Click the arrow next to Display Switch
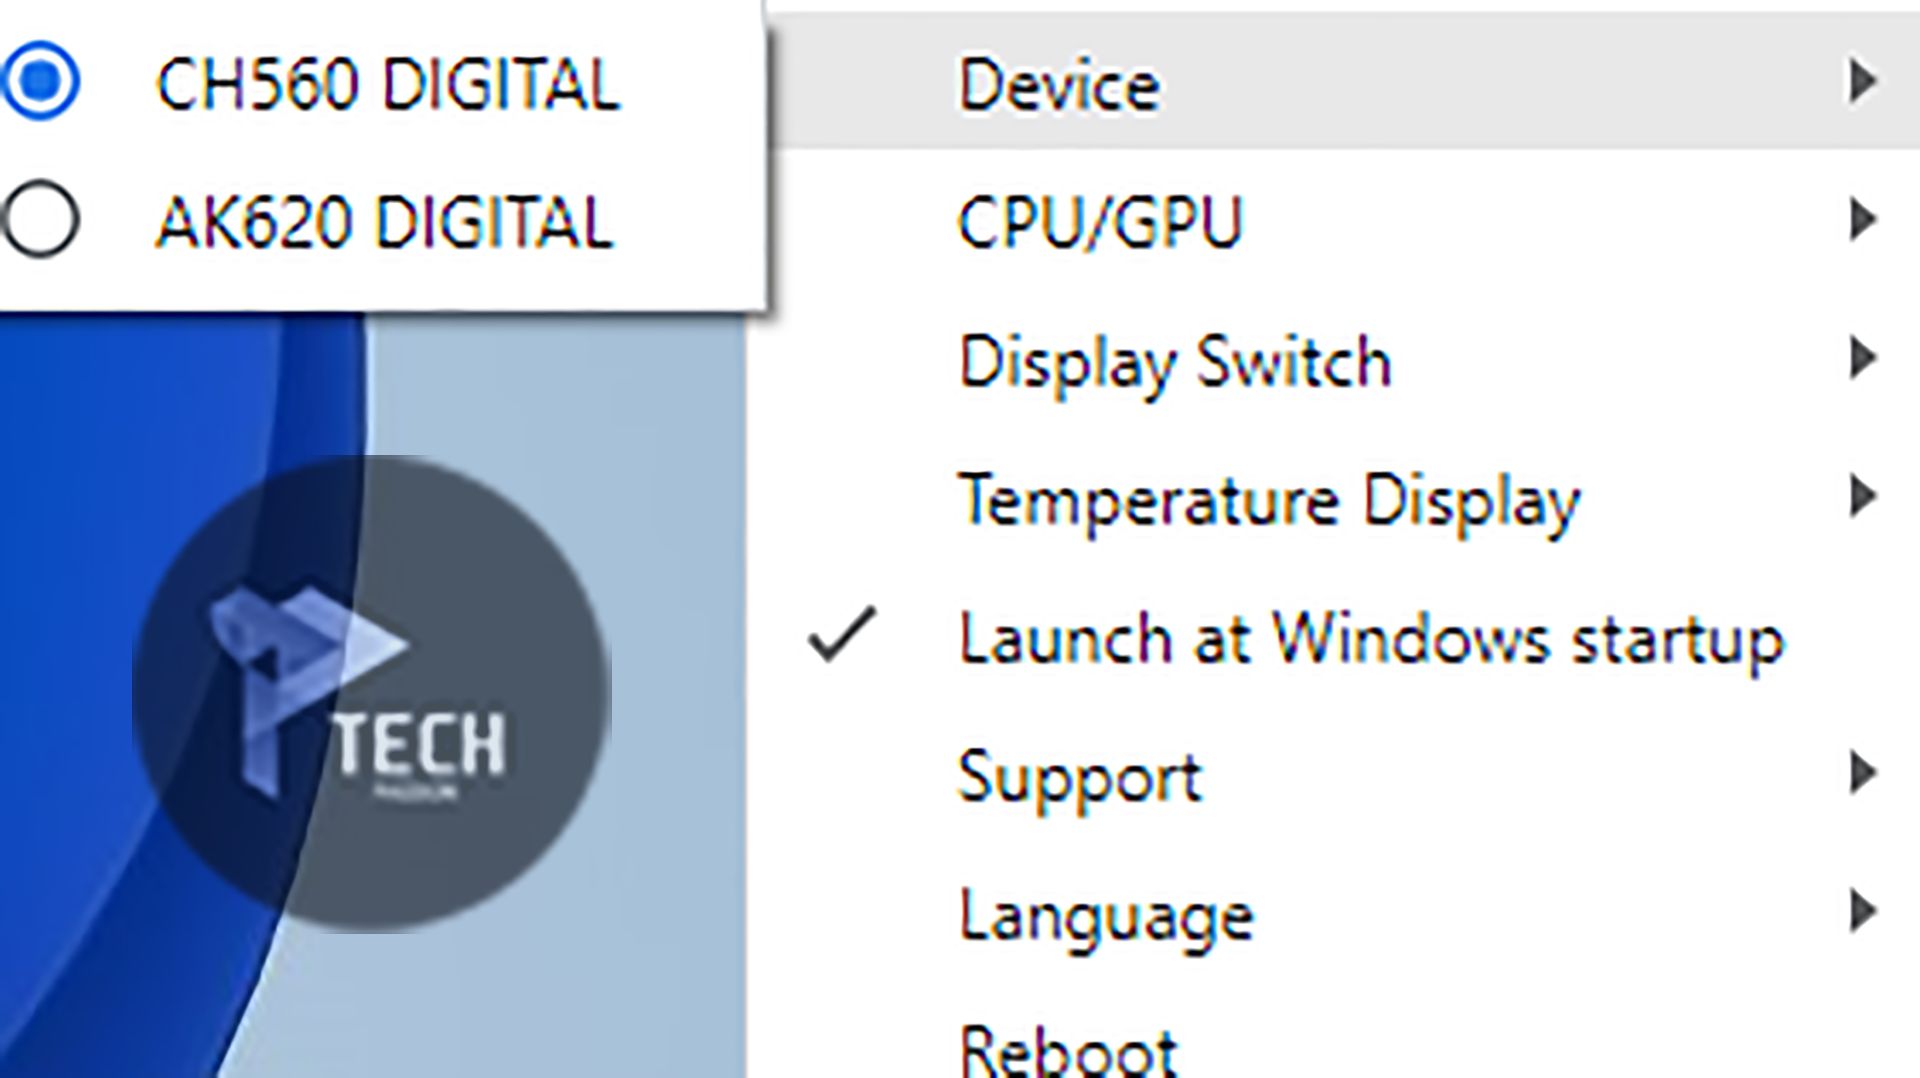1920x1078 pixels. tap(1861, 358)
